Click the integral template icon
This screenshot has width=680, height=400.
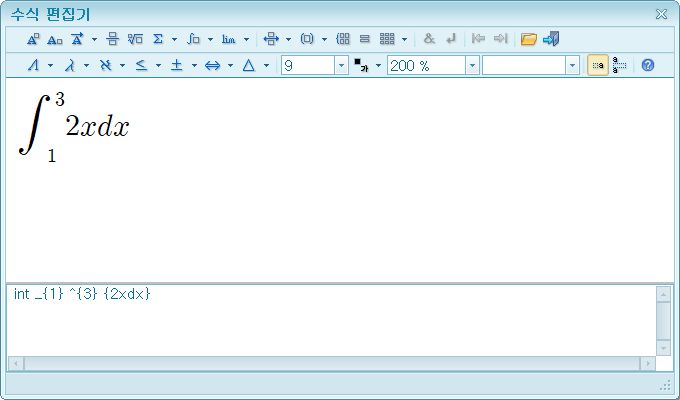point(193,39)
